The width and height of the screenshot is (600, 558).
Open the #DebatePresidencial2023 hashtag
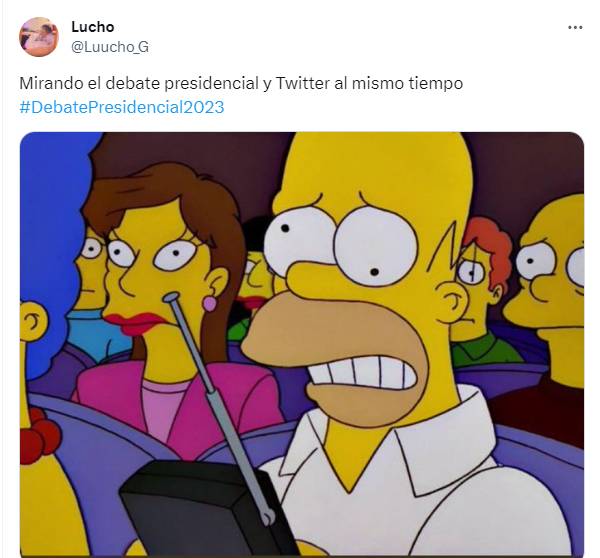click(122, 107)
